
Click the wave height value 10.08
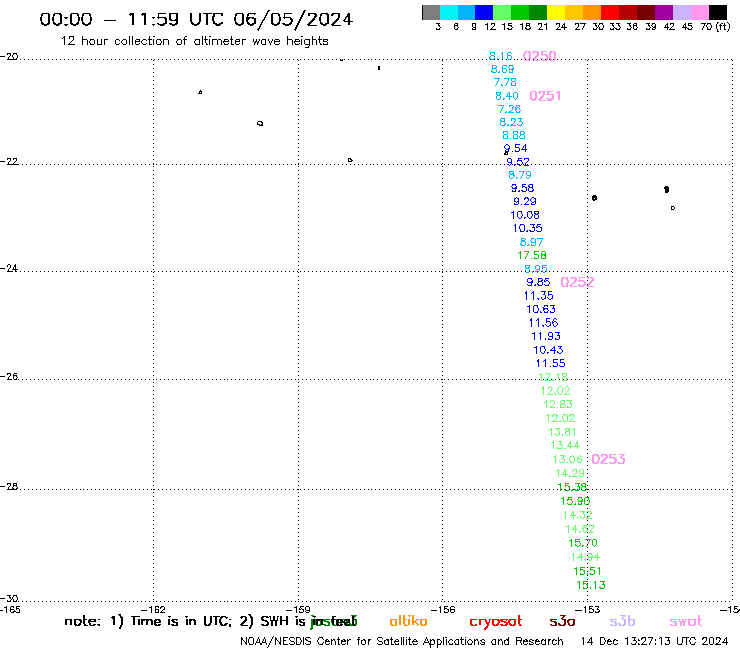coord(525,215)
